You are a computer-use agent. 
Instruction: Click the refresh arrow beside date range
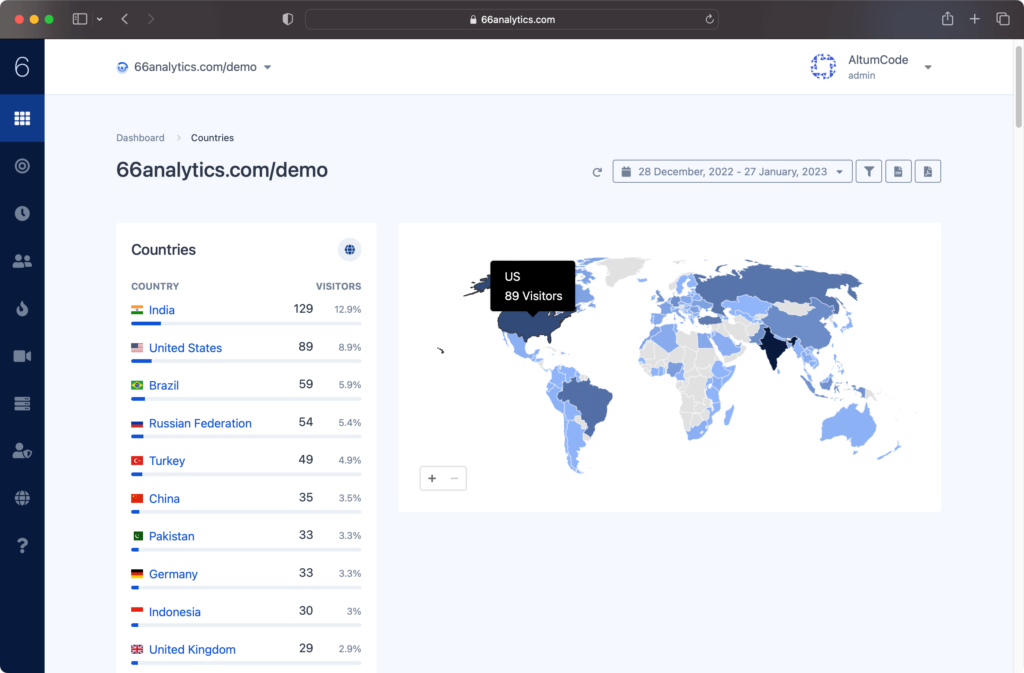(x=597, y=172)
